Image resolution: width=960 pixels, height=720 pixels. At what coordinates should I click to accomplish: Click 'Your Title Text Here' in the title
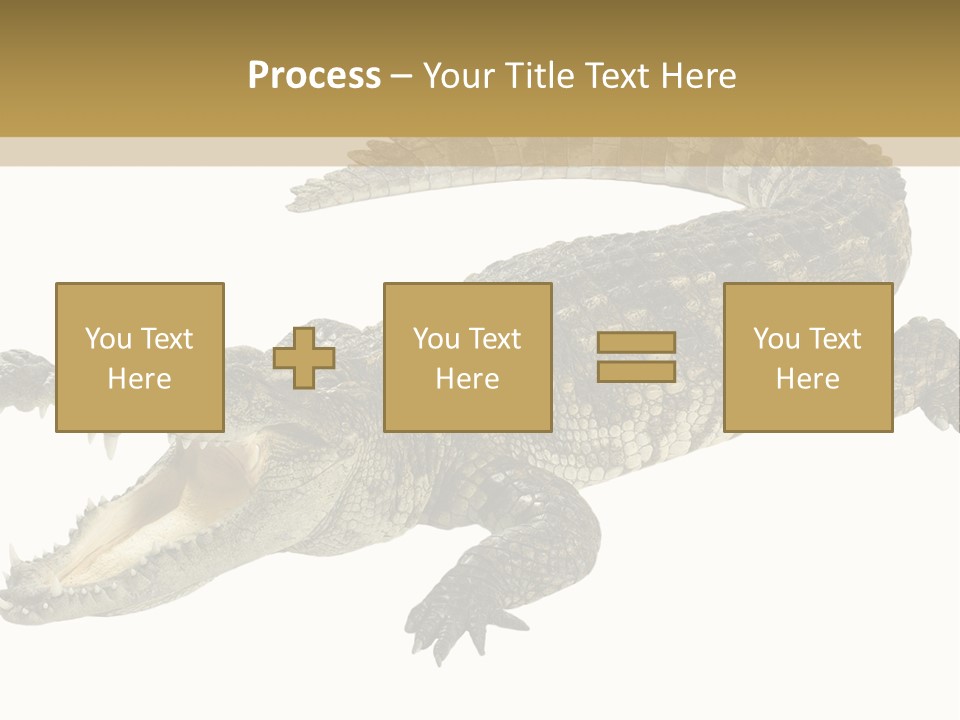(x=580, y=75)
